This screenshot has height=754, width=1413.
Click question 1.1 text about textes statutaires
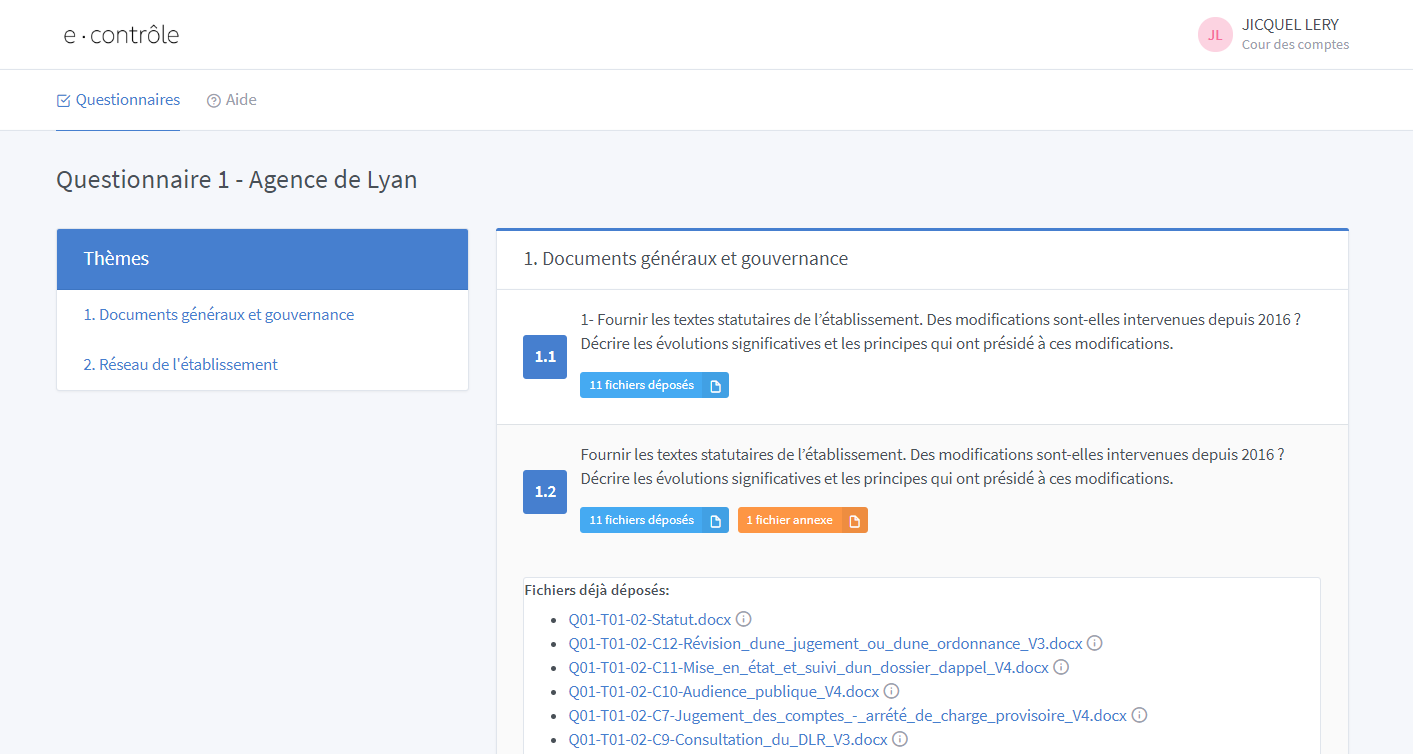click(x=940, y=331)
